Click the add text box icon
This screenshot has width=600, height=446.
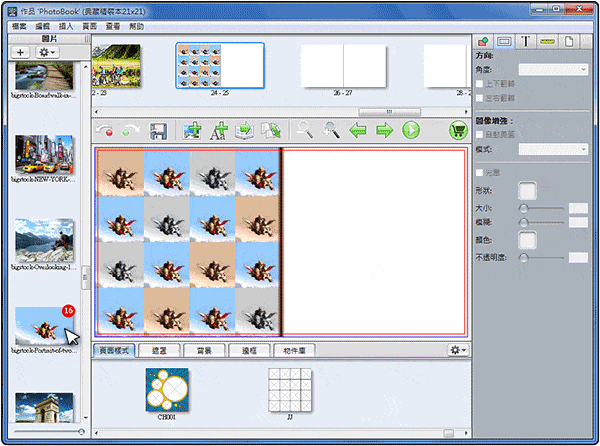click(x=218, y=130)
